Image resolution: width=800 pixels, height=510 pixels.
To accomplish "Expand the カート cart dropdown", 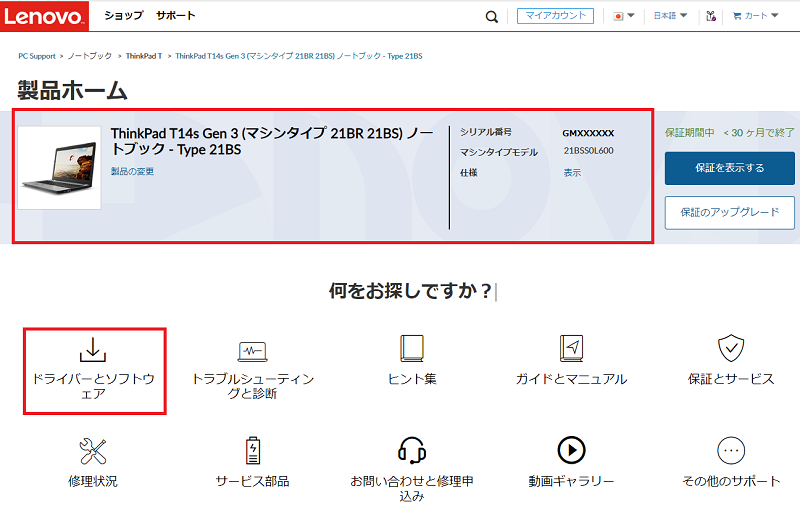I will click(x=756, y=16).
